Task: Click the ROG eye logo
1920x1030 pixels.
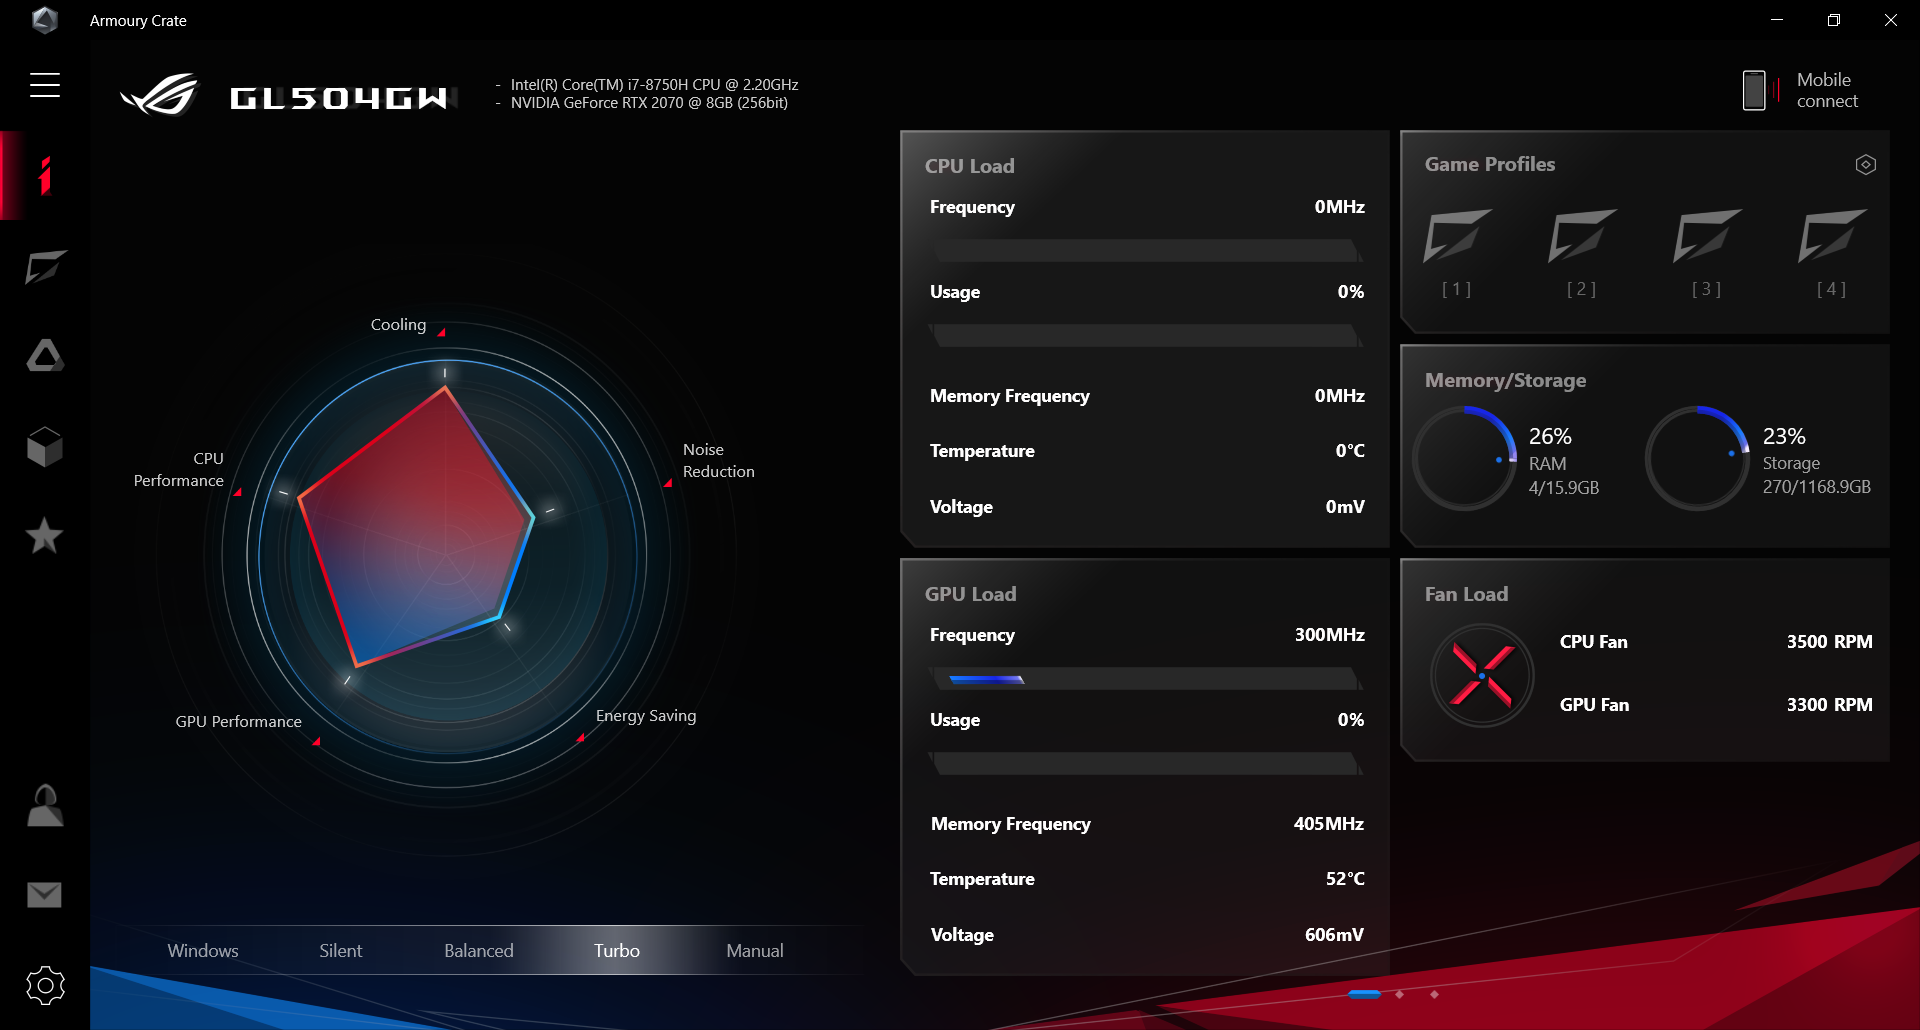Action: (x=161, y=95)
